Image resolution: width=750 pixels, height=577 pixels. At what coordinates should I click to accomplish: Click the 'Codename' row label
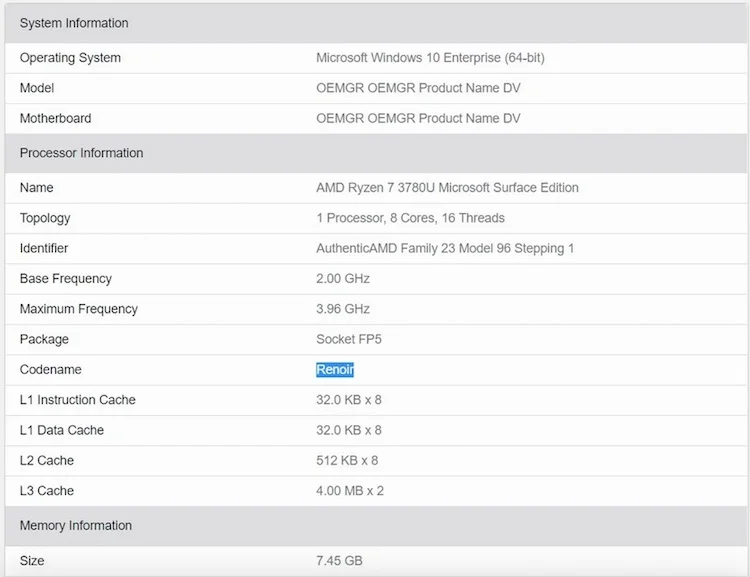[51, 369]
